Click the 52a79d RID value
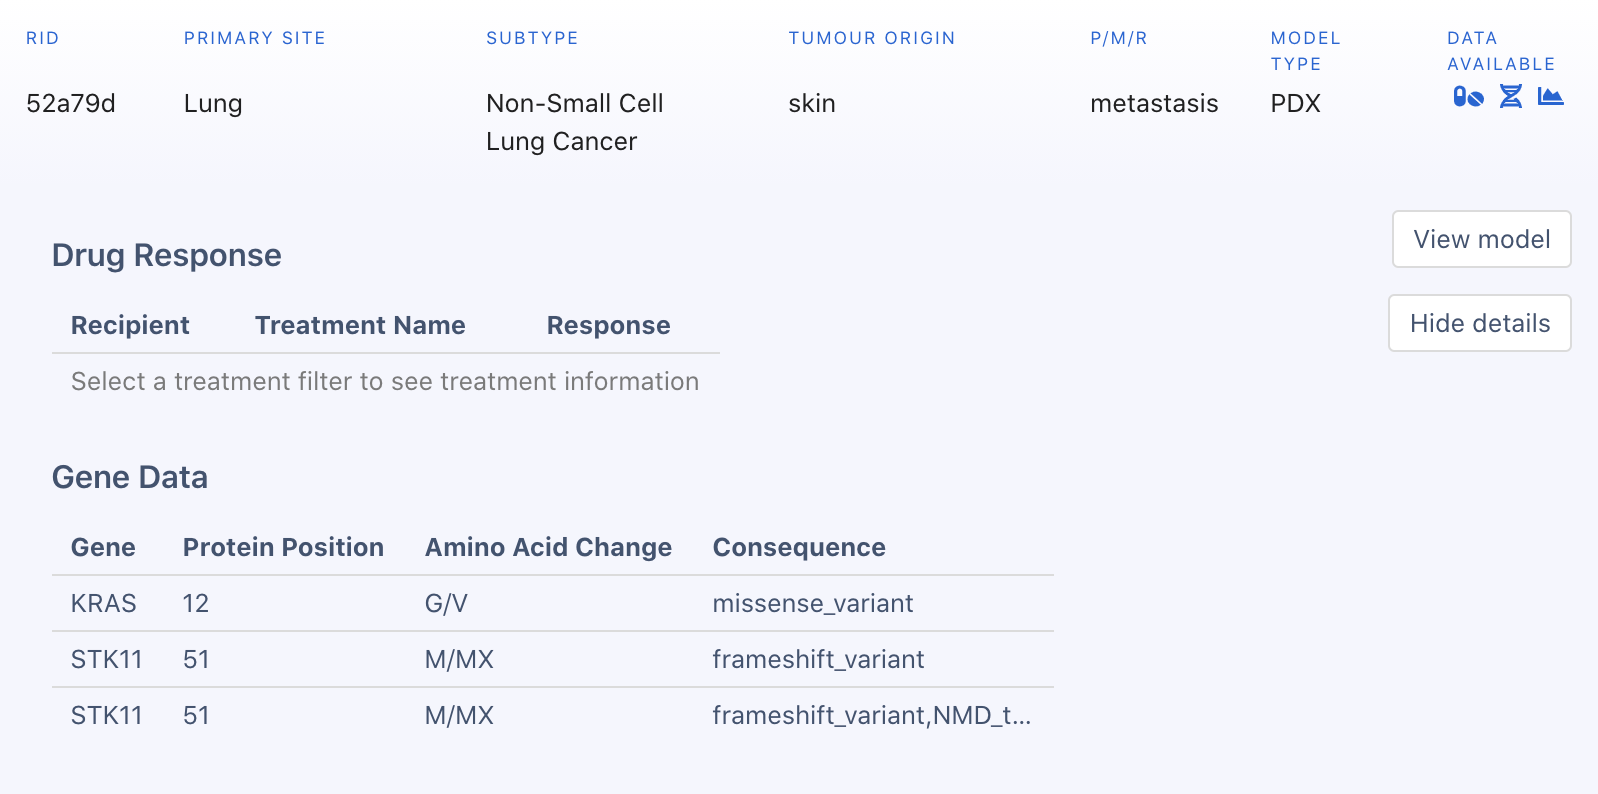This screenshot has width=1598, height=794. tap(71, 103)
